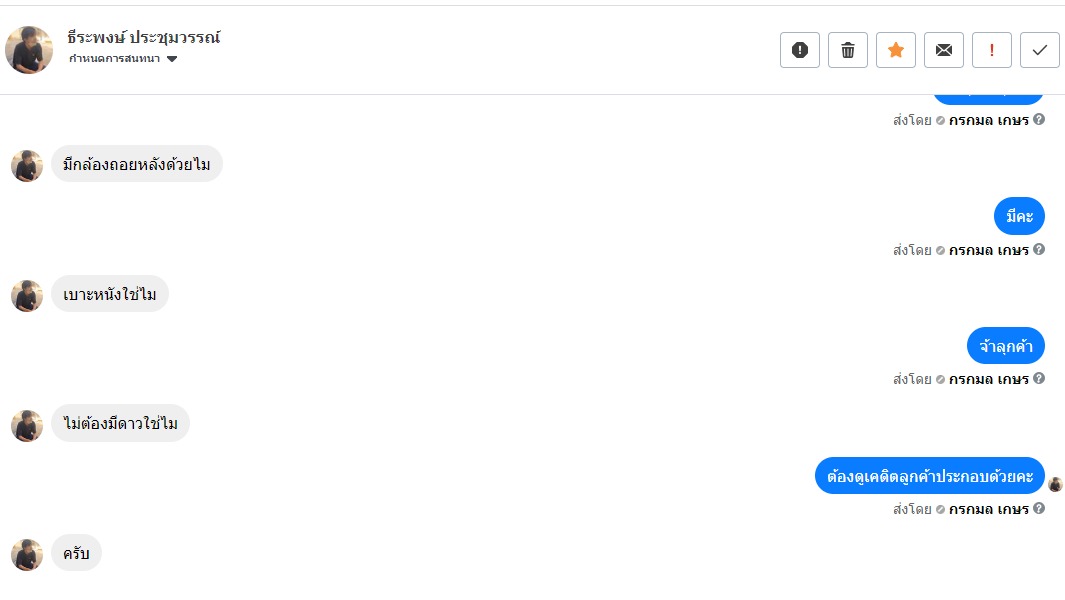This screenshot has height=600, width=1065.
Task: Click help icon under จ้าลูกค้า message
Action: (1039, 379)
